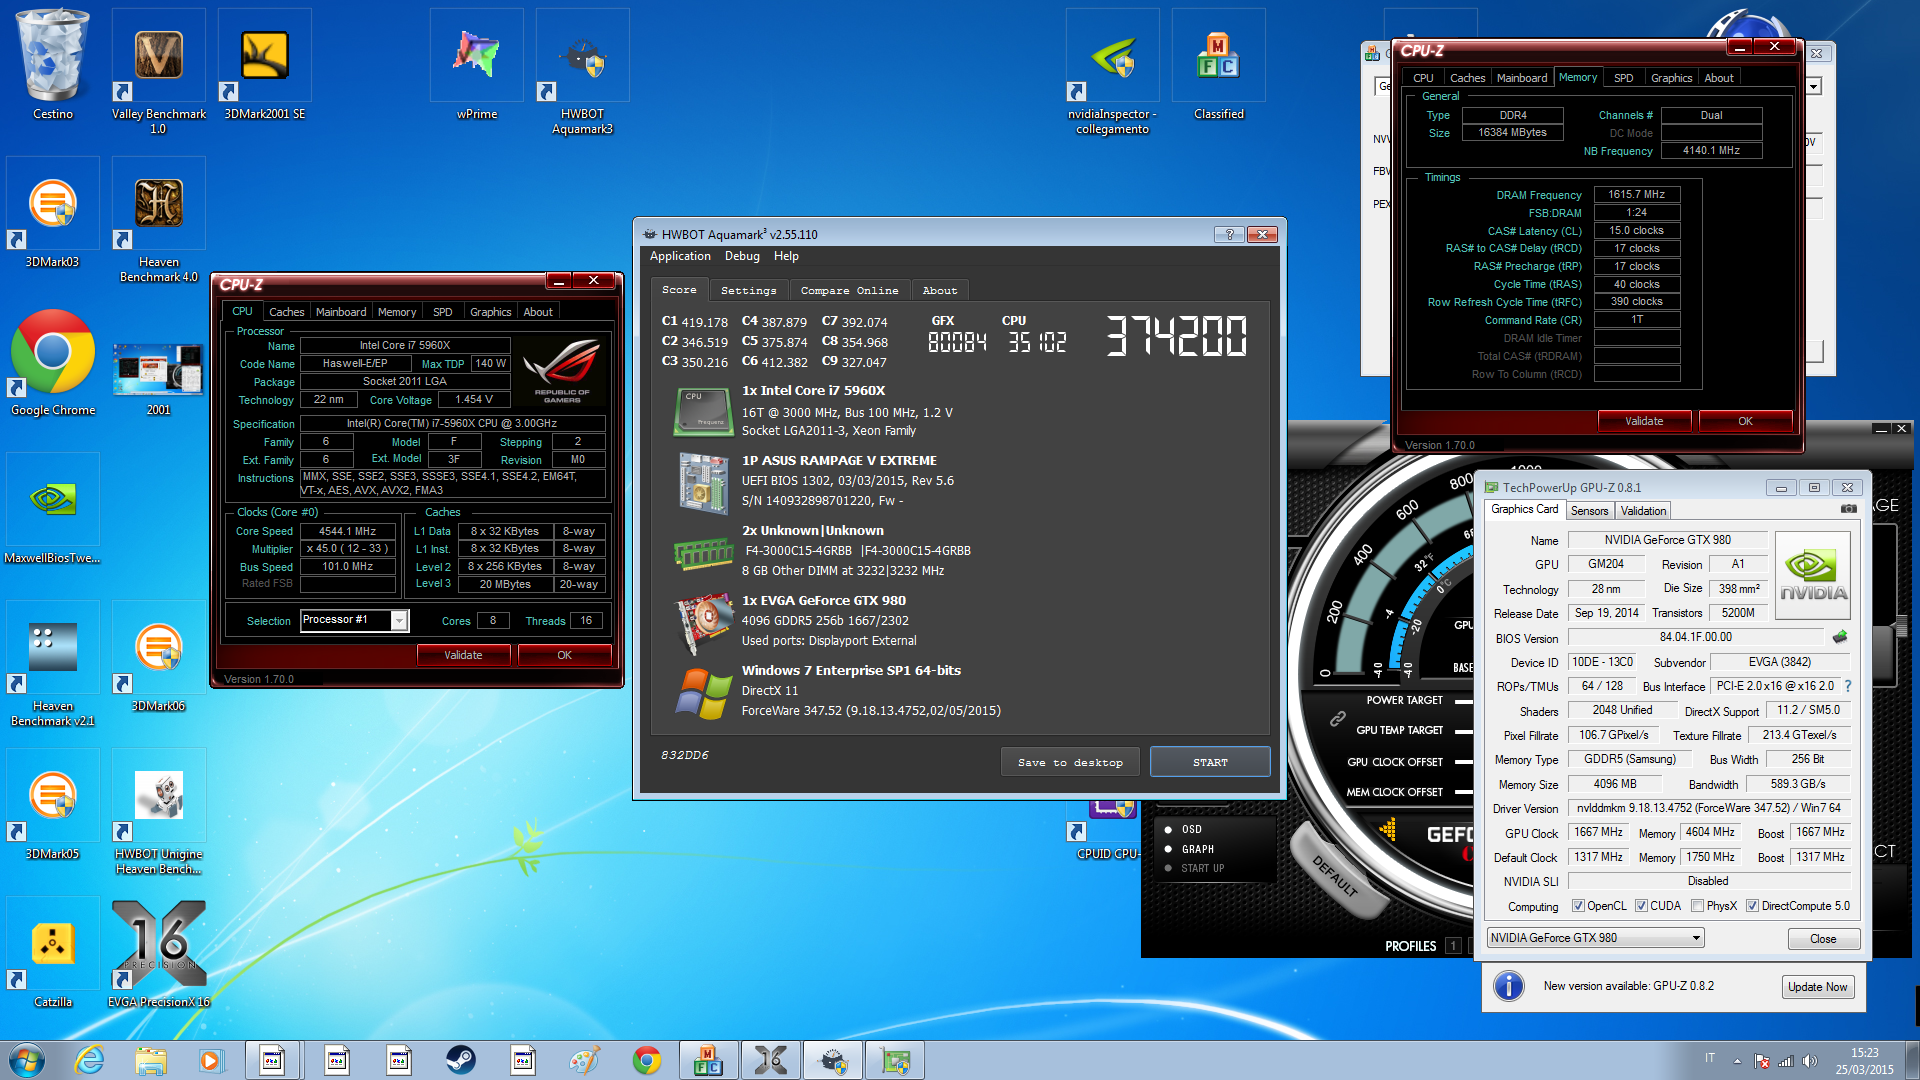The height and width of the screenshot is (1080, 1920).
Task: Open the 2001 screenshot thumbnail on desktop
Action: pyautogui.click(x=158, y=378)
